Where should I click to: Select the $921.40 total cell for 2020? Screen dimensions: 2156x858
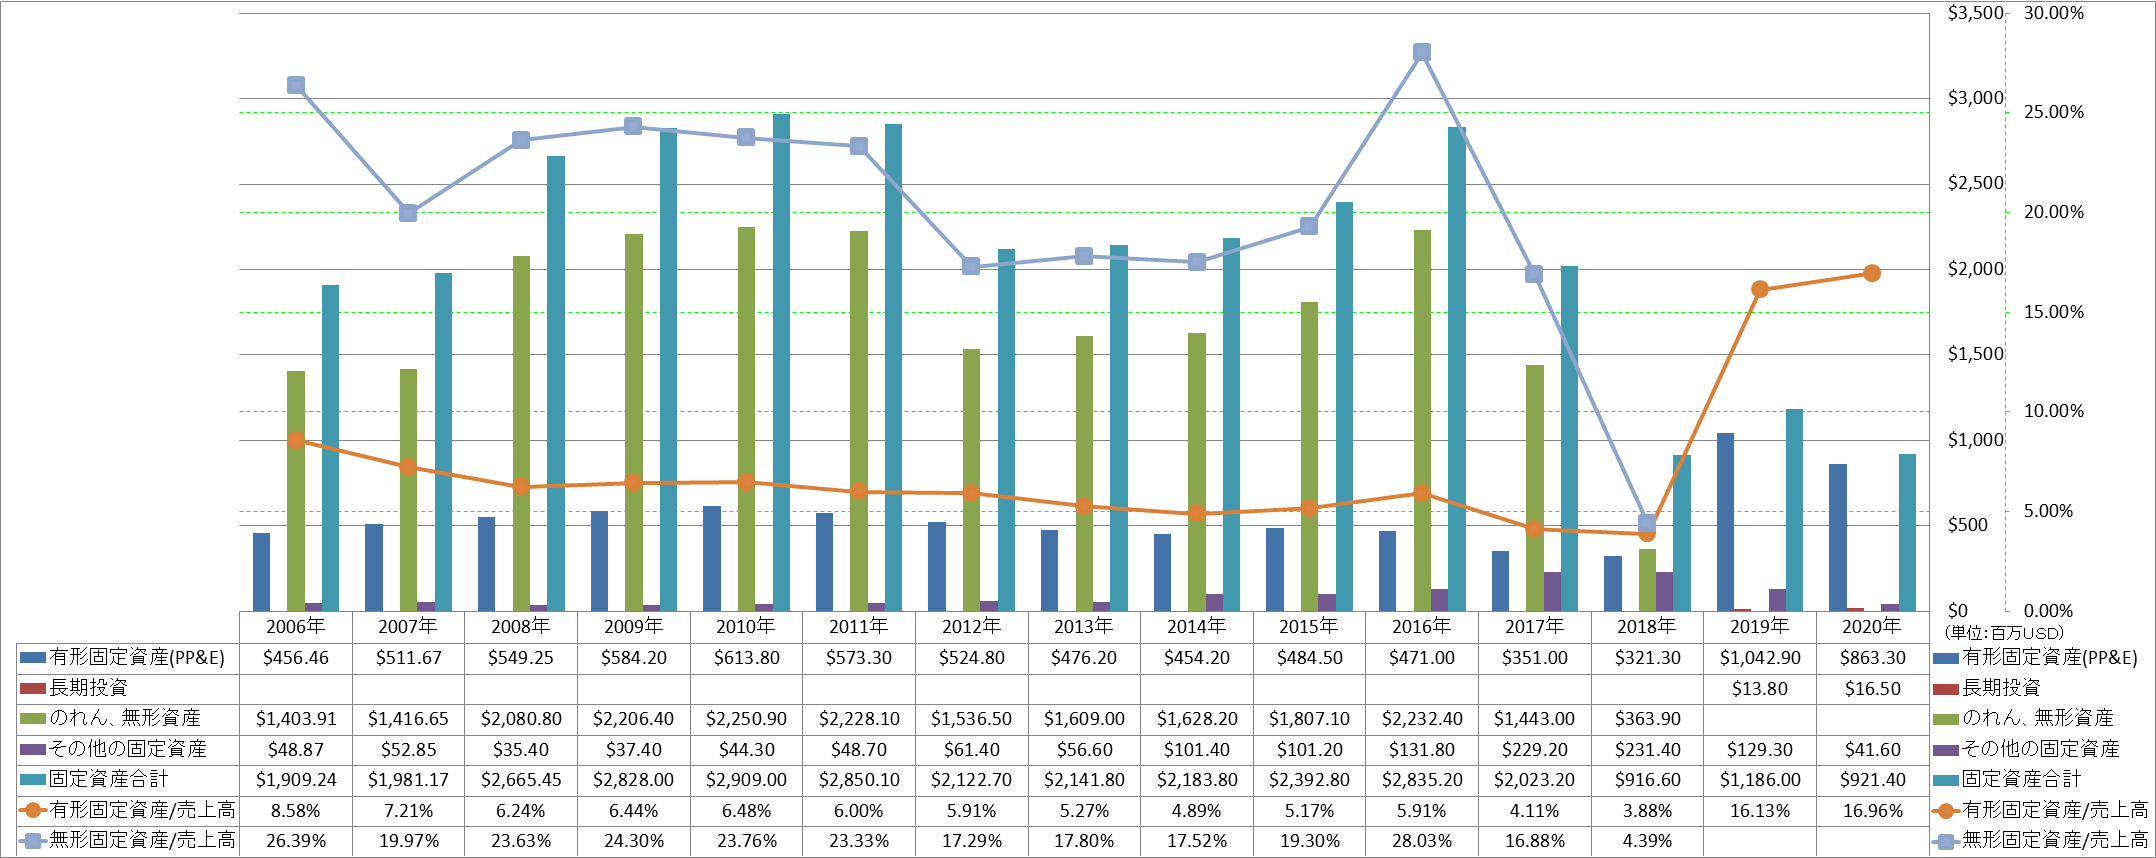[x=1872, y=780]
